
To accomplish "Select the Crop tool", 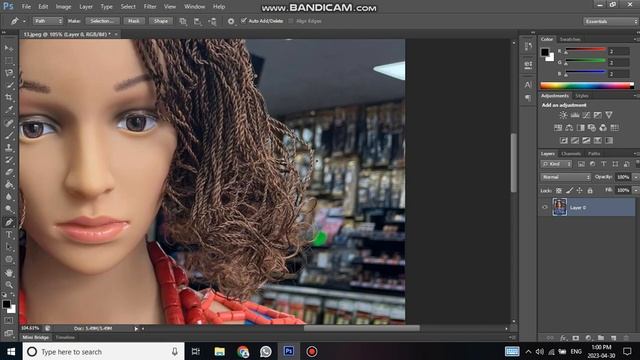I will coord(9,98).
